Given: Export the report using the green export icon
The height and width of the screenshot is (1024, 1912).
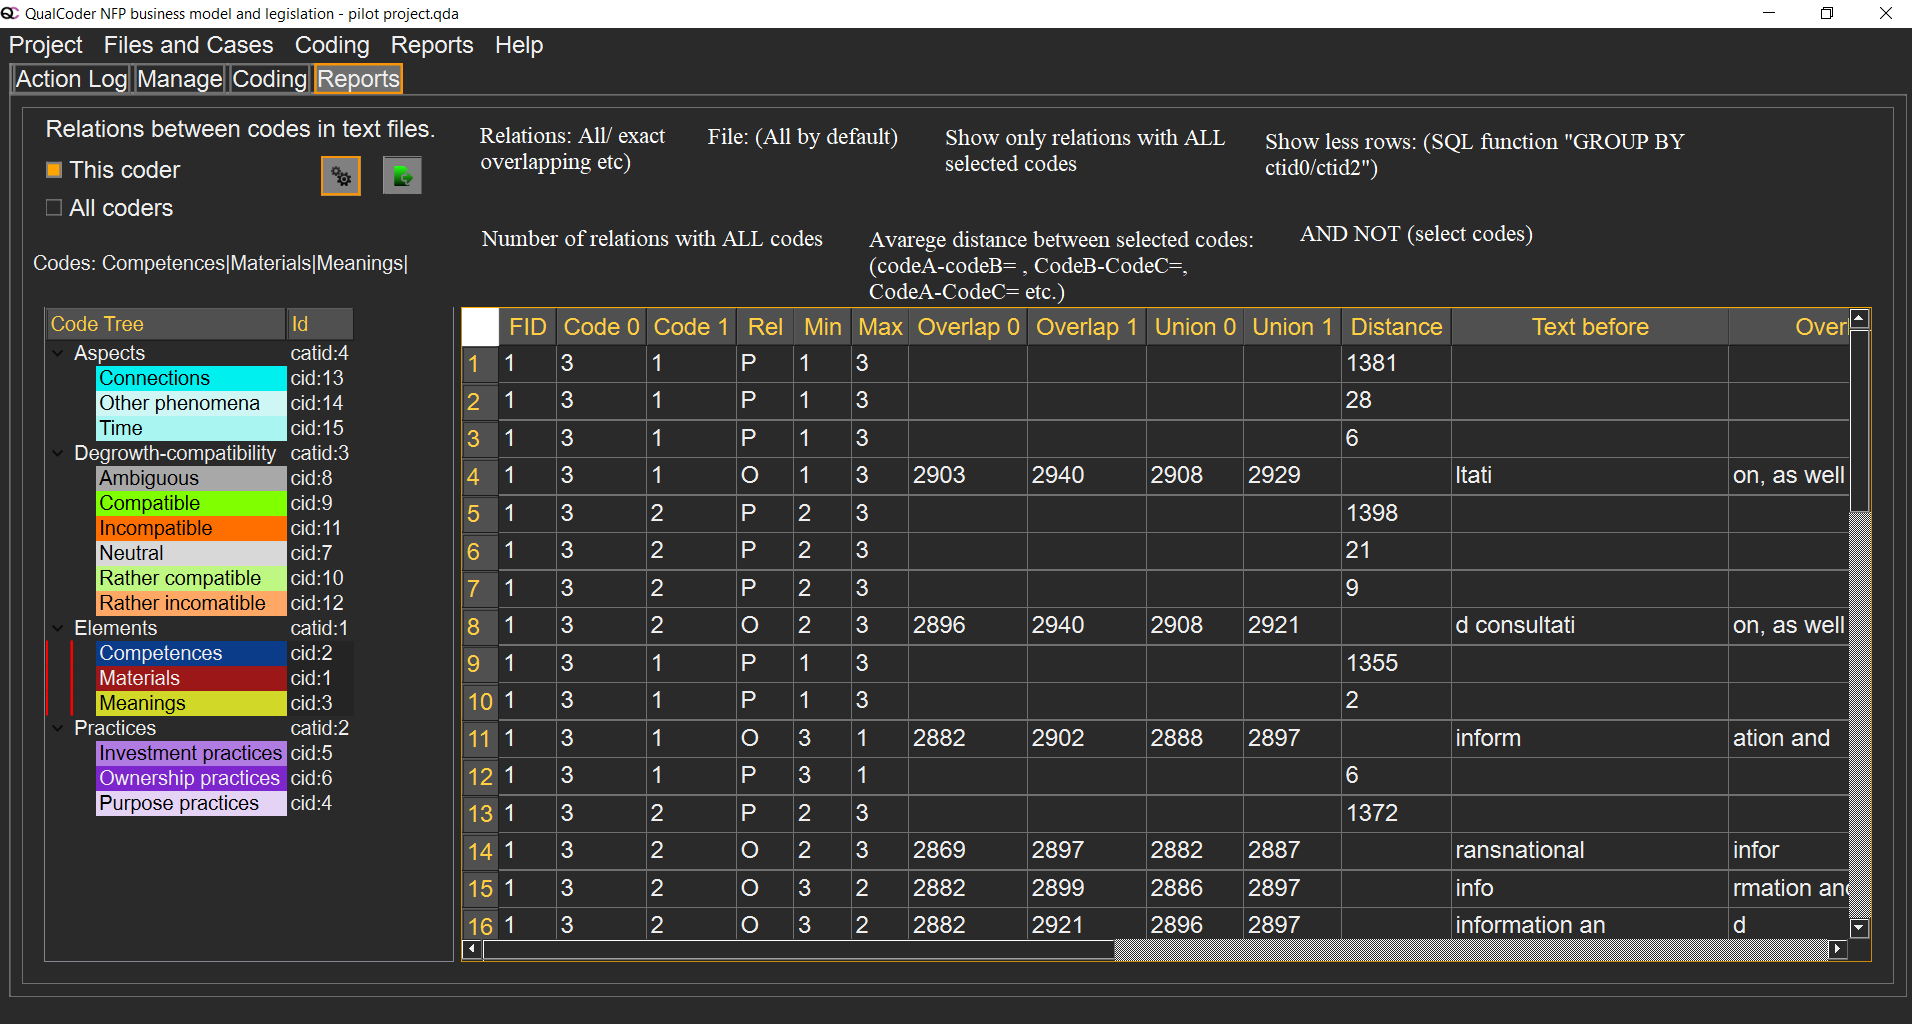Looking at the screenshot, I should (x=401, y=175).
